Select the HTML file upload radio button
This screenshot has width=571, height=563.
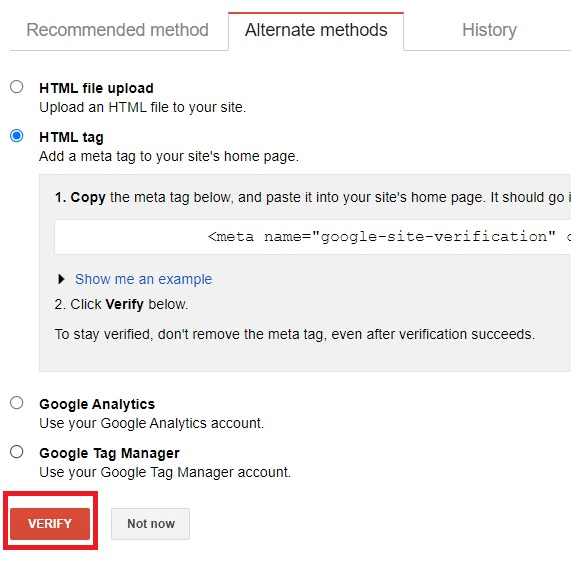click(17, 87)
